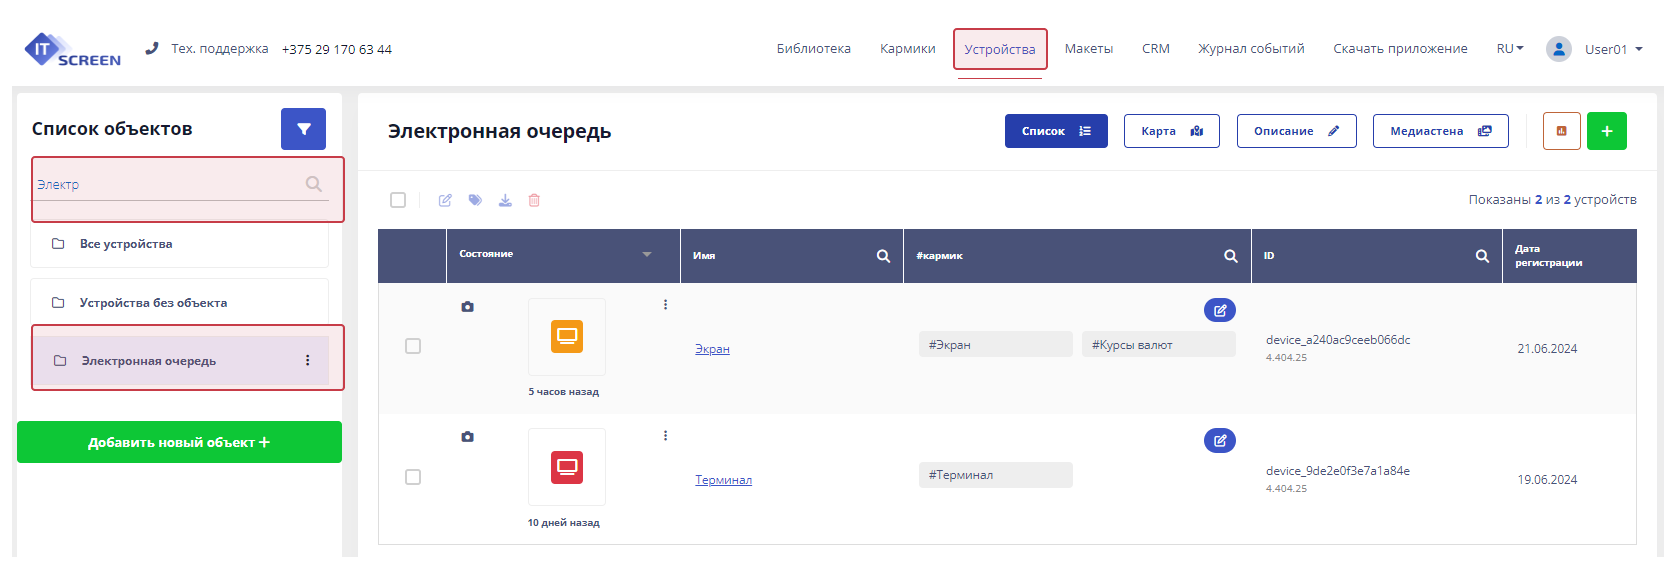Switch to Карта view
The height and width of the screenshot is (565, 1678).
pos(1172,131)
